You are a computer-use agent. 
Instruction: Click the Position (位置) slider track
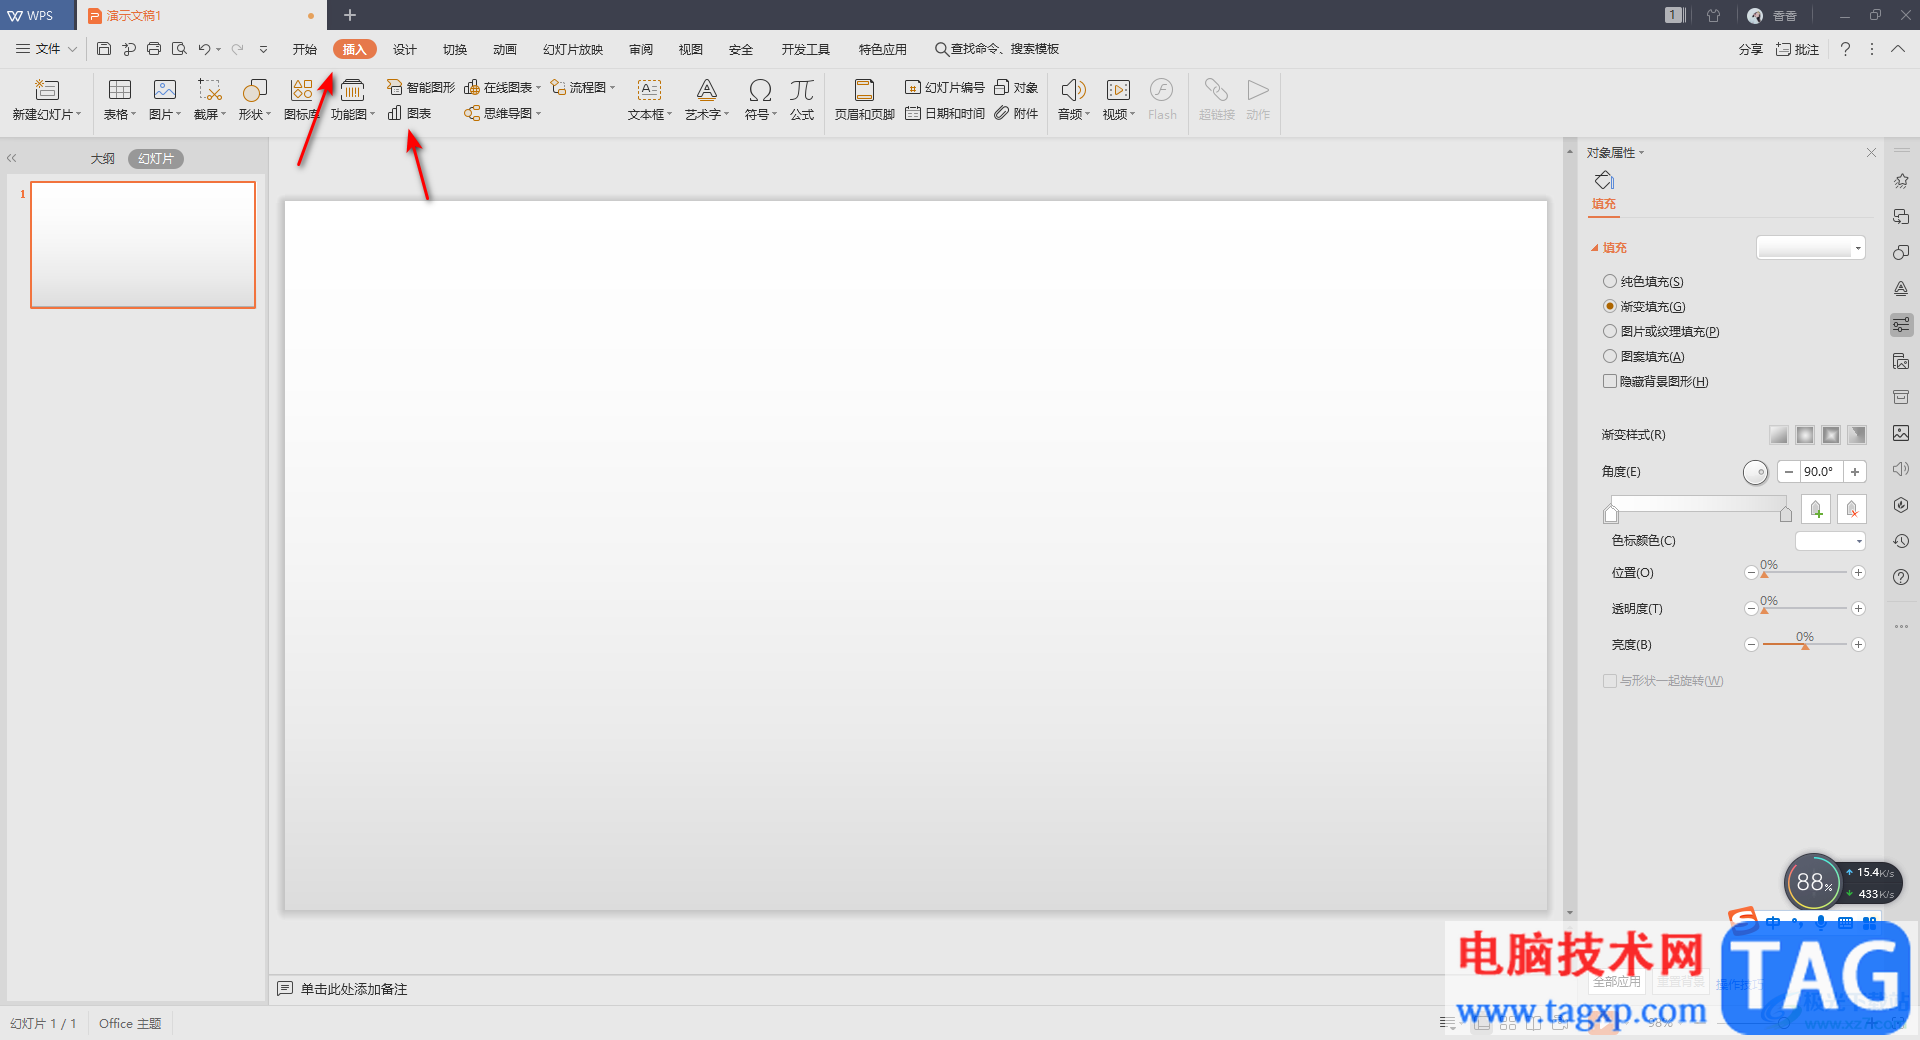tap(1804, 573)
